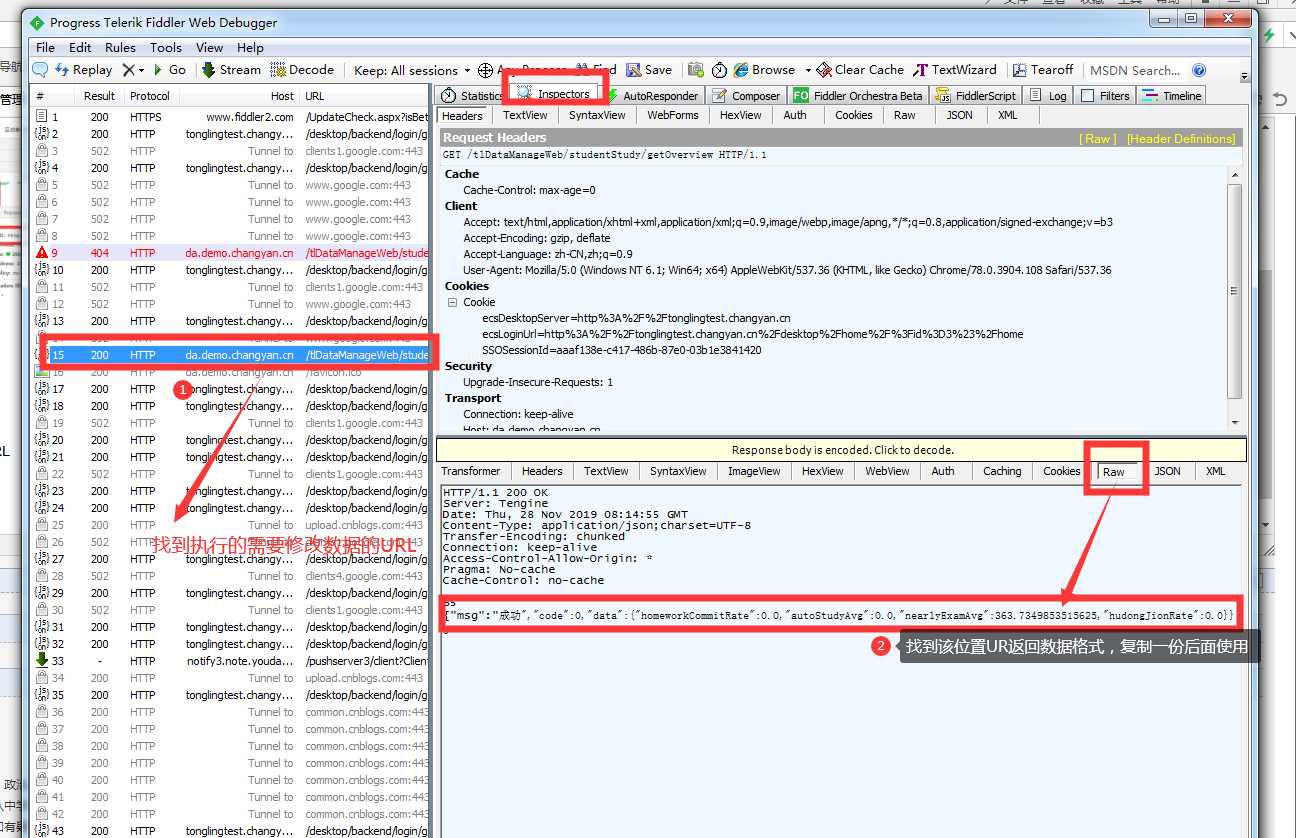Select session 43 tonglingtest.changyan row
The height and width of the screenshot is (838, 1296).
pyautogui.click(x=232, y=831)
